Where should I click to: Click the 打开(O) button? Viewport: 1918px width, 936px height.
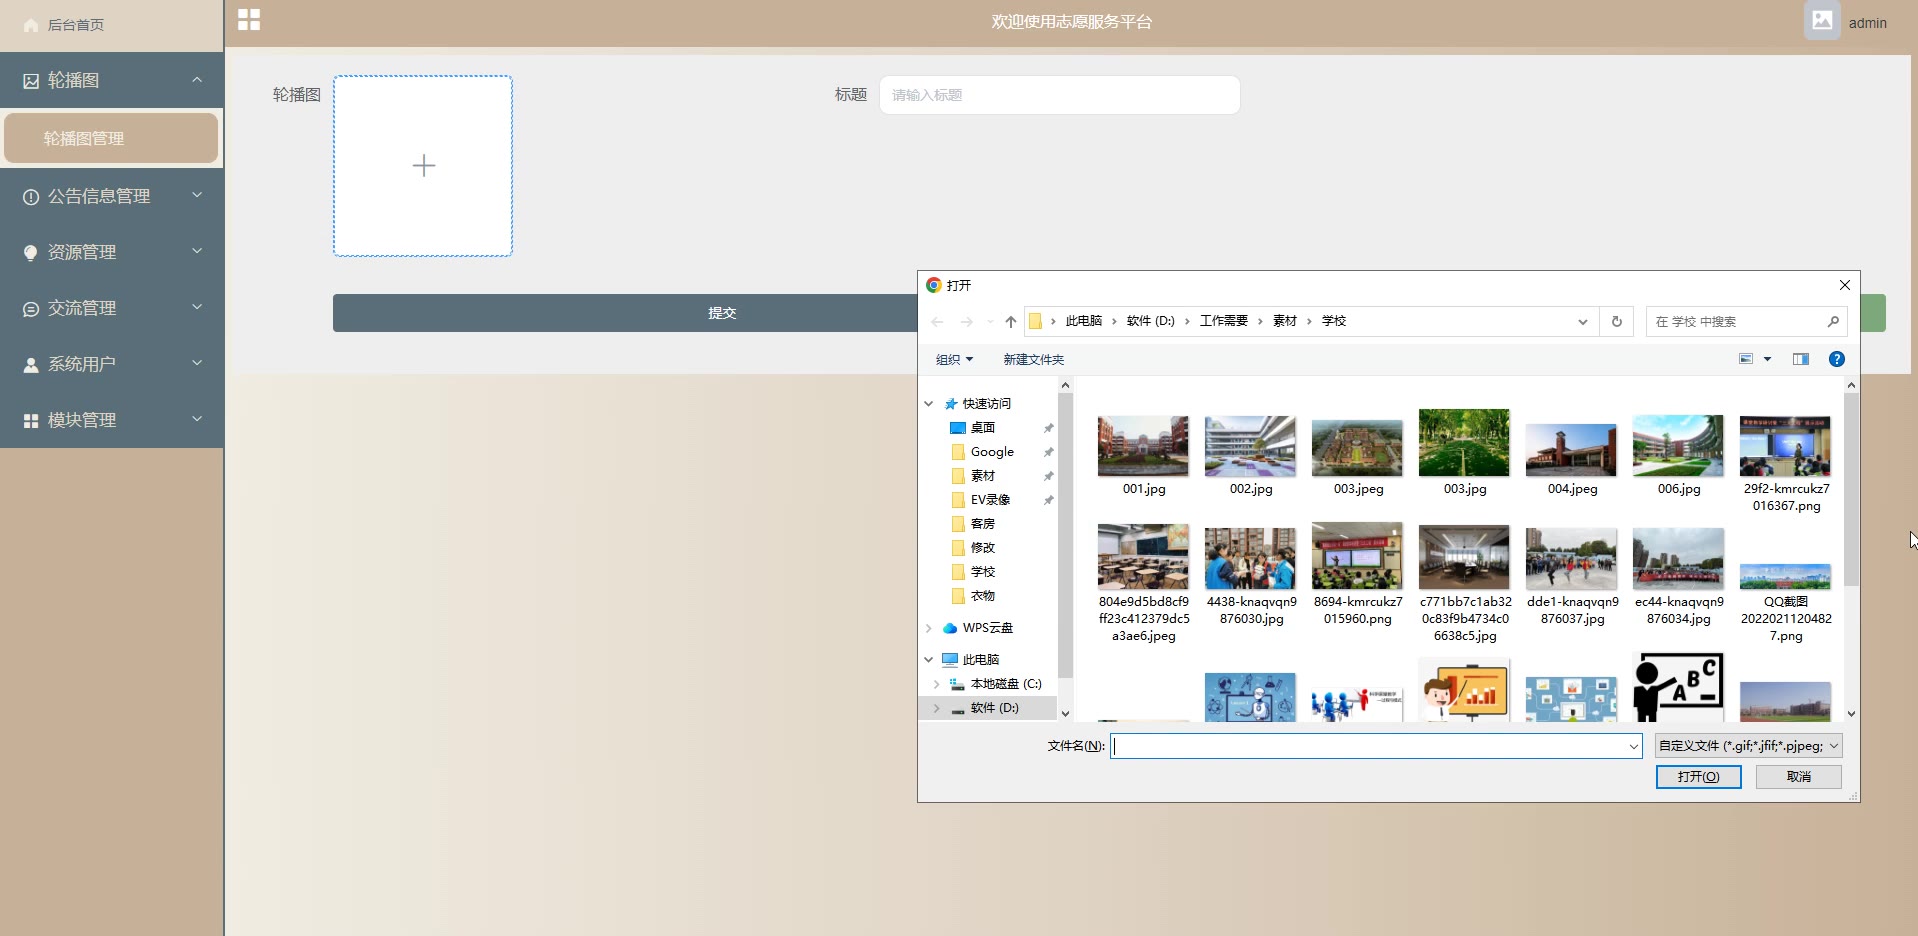[1698, 777]
